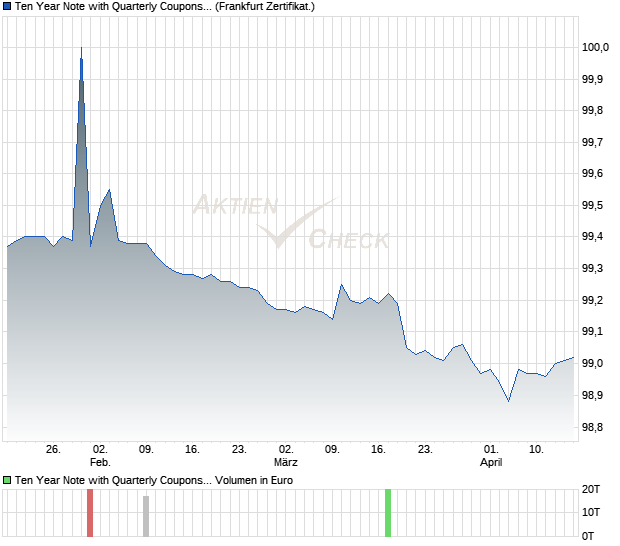Click the lowest price dip in early April
The width and height of the screenshot is (620, 546).
tap(508, 401)
